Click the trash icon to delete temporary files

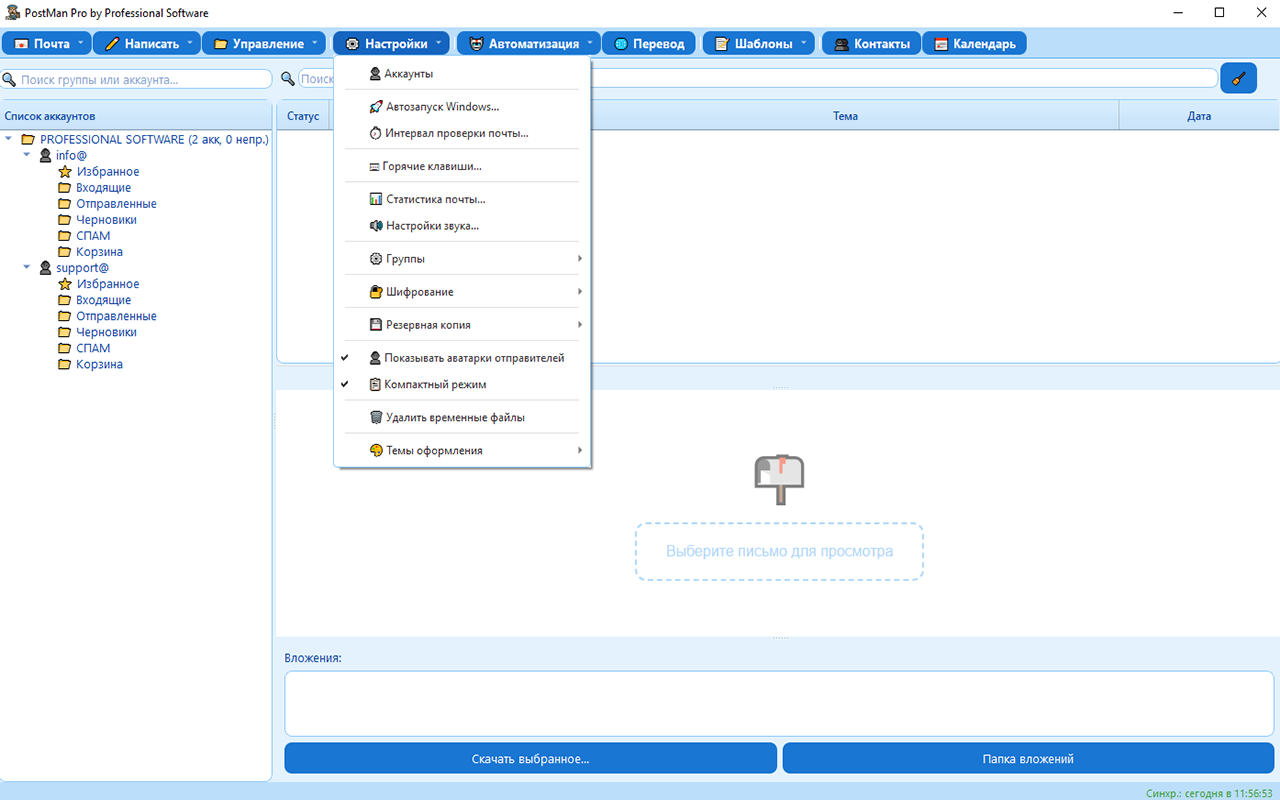click(376, 417)
